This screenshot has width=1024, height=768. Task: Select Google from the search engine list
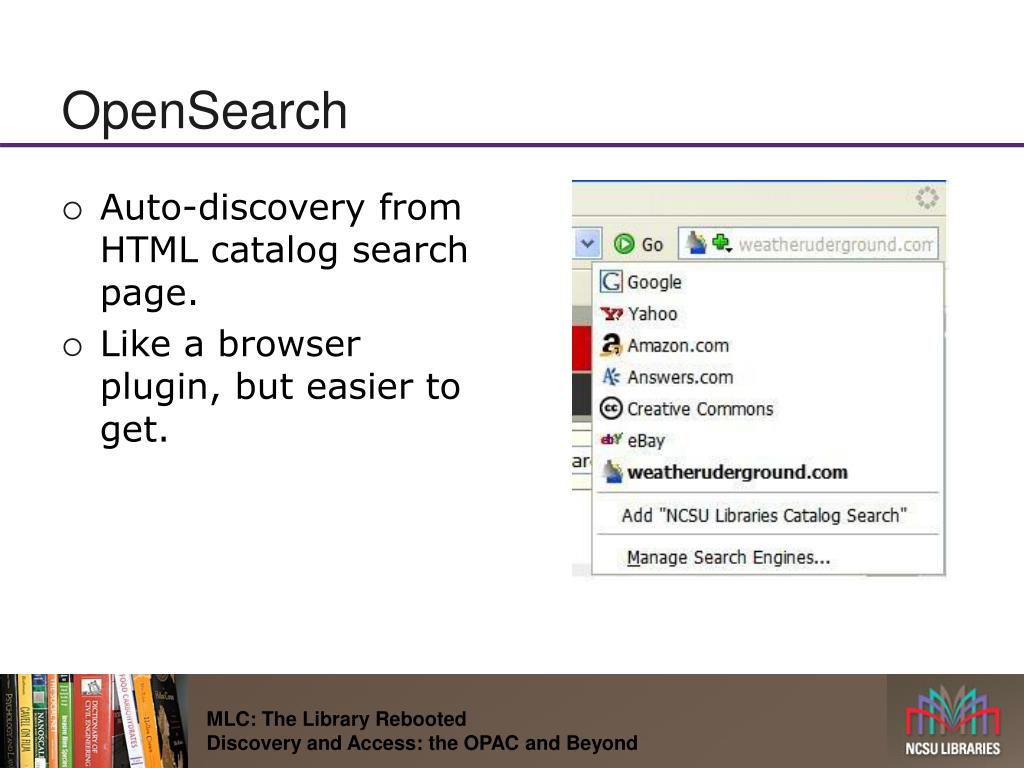(x=768, y=281)
